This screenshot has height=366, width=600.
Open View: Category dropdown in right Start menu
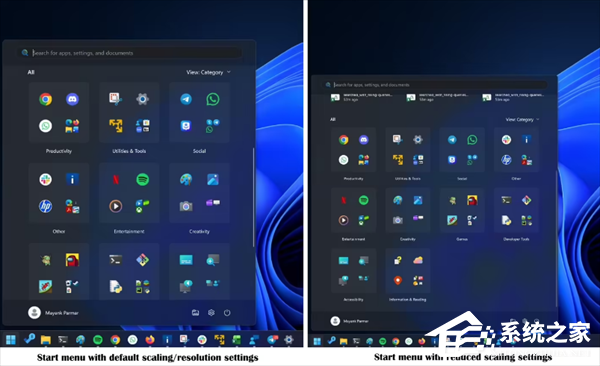pos(522,119)
